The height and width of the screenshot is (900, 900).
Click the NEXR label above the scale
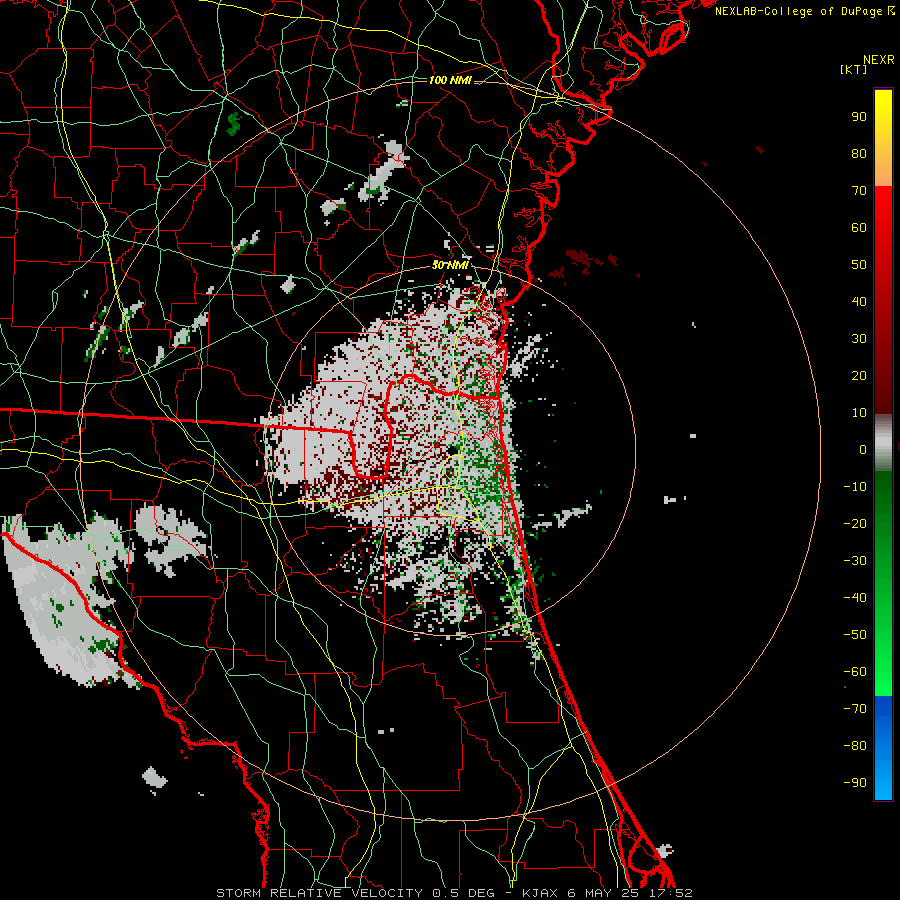878,60
